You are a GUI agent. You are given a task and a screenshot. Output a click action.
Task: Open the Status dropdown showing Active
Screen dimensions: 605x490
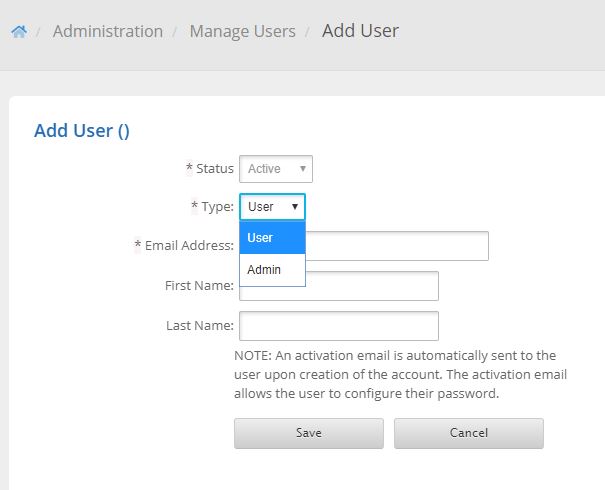pos(276,169)
